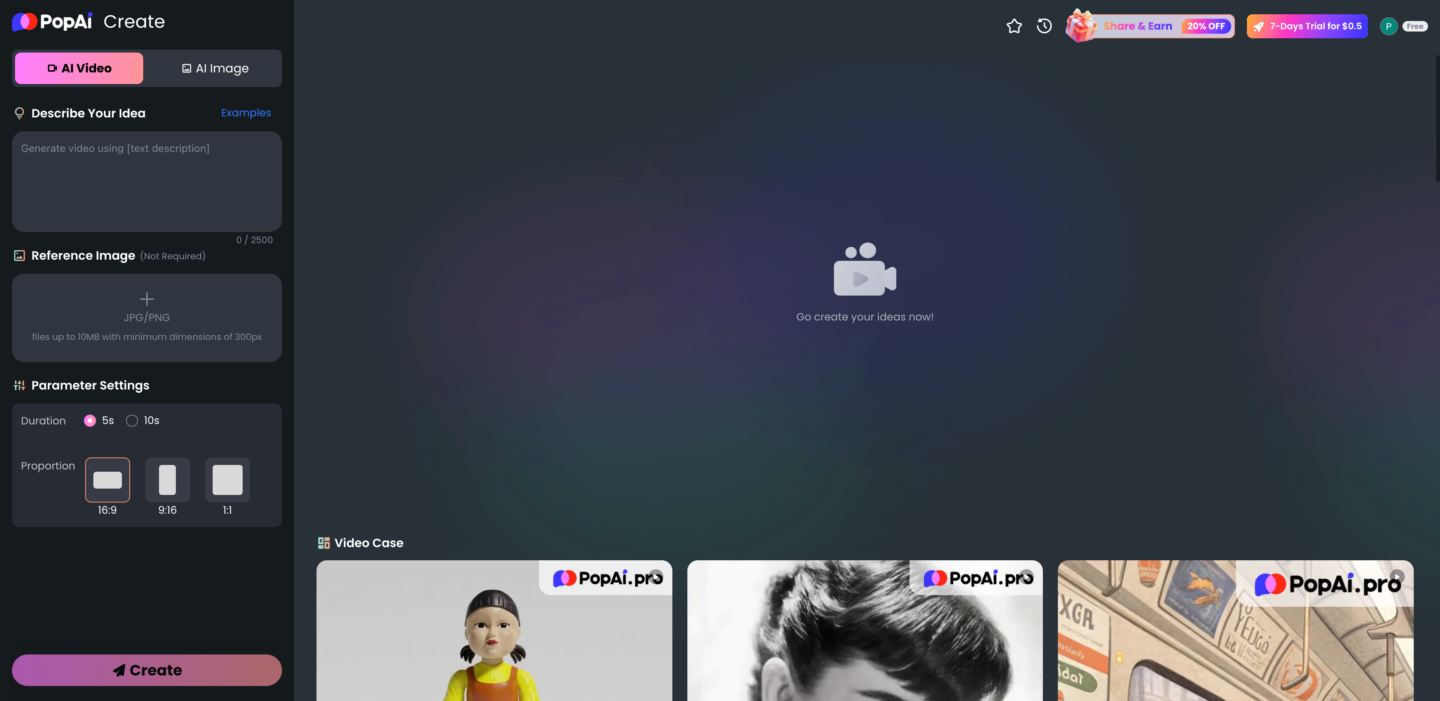Open the profile avatar labeled P

pos(1388,26)
